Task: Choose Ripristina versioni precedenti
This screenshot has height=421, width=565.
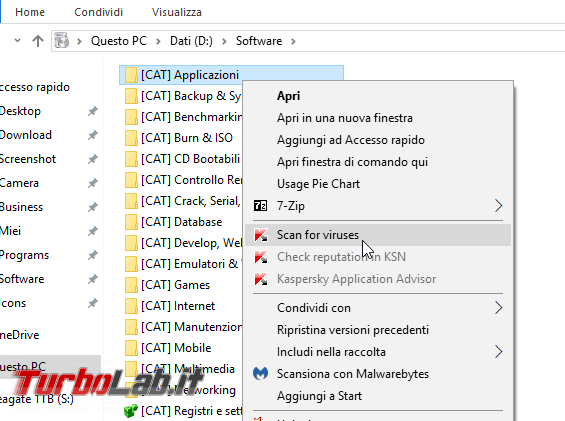Action: pos(353,330)
